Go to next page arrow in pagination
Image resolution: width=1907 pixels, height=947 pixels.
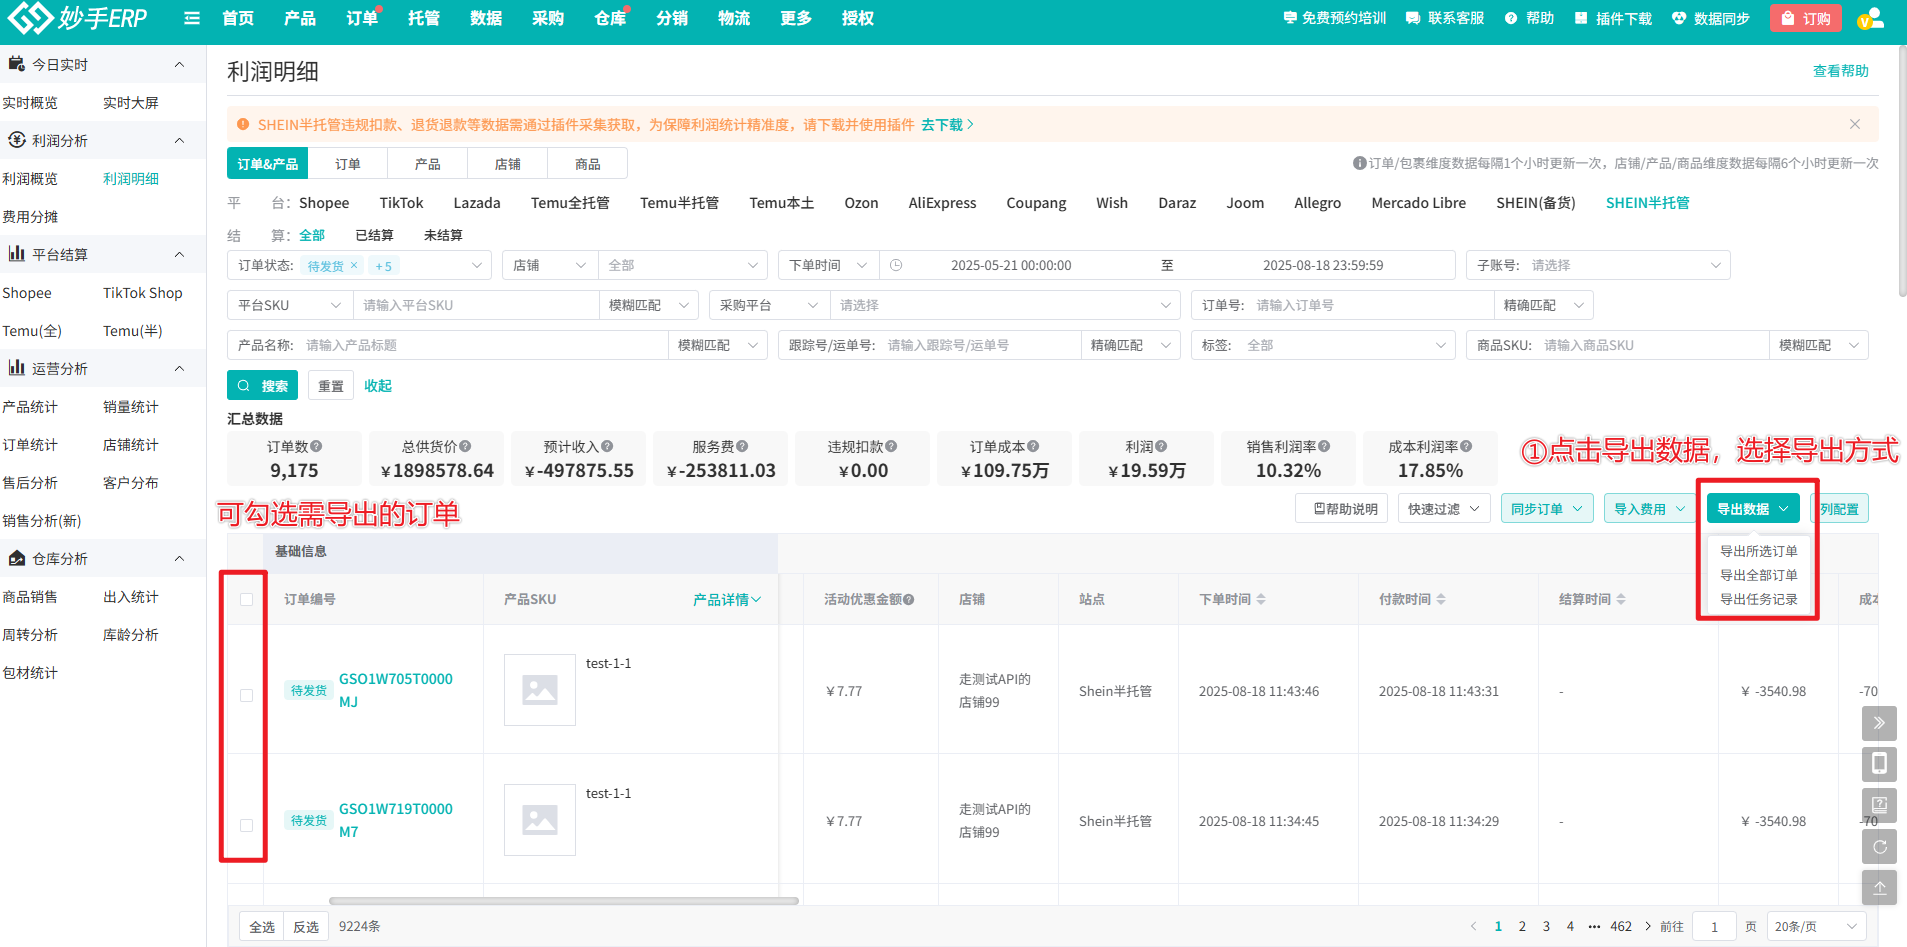(1648, 926)
